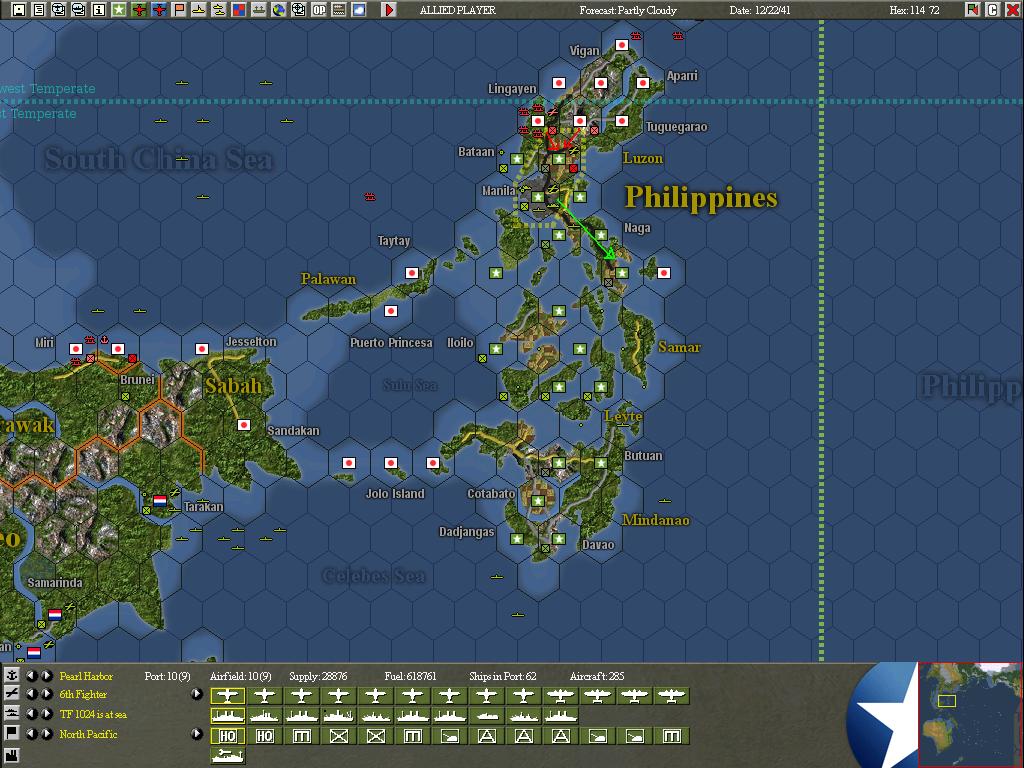Click 'Ships in Port: 62' text
1024x768 pixels.
(503, 676)
